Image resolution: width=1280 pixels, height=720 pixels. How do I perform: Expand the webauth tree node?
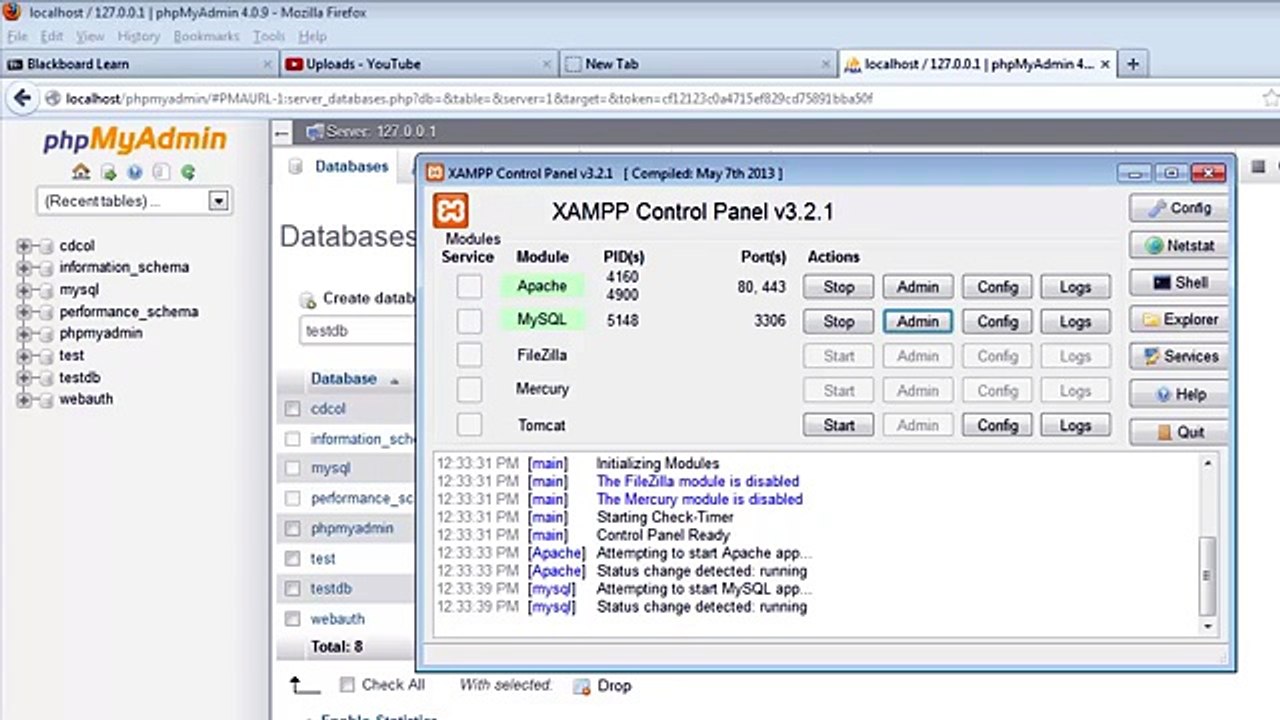(24, 400)
